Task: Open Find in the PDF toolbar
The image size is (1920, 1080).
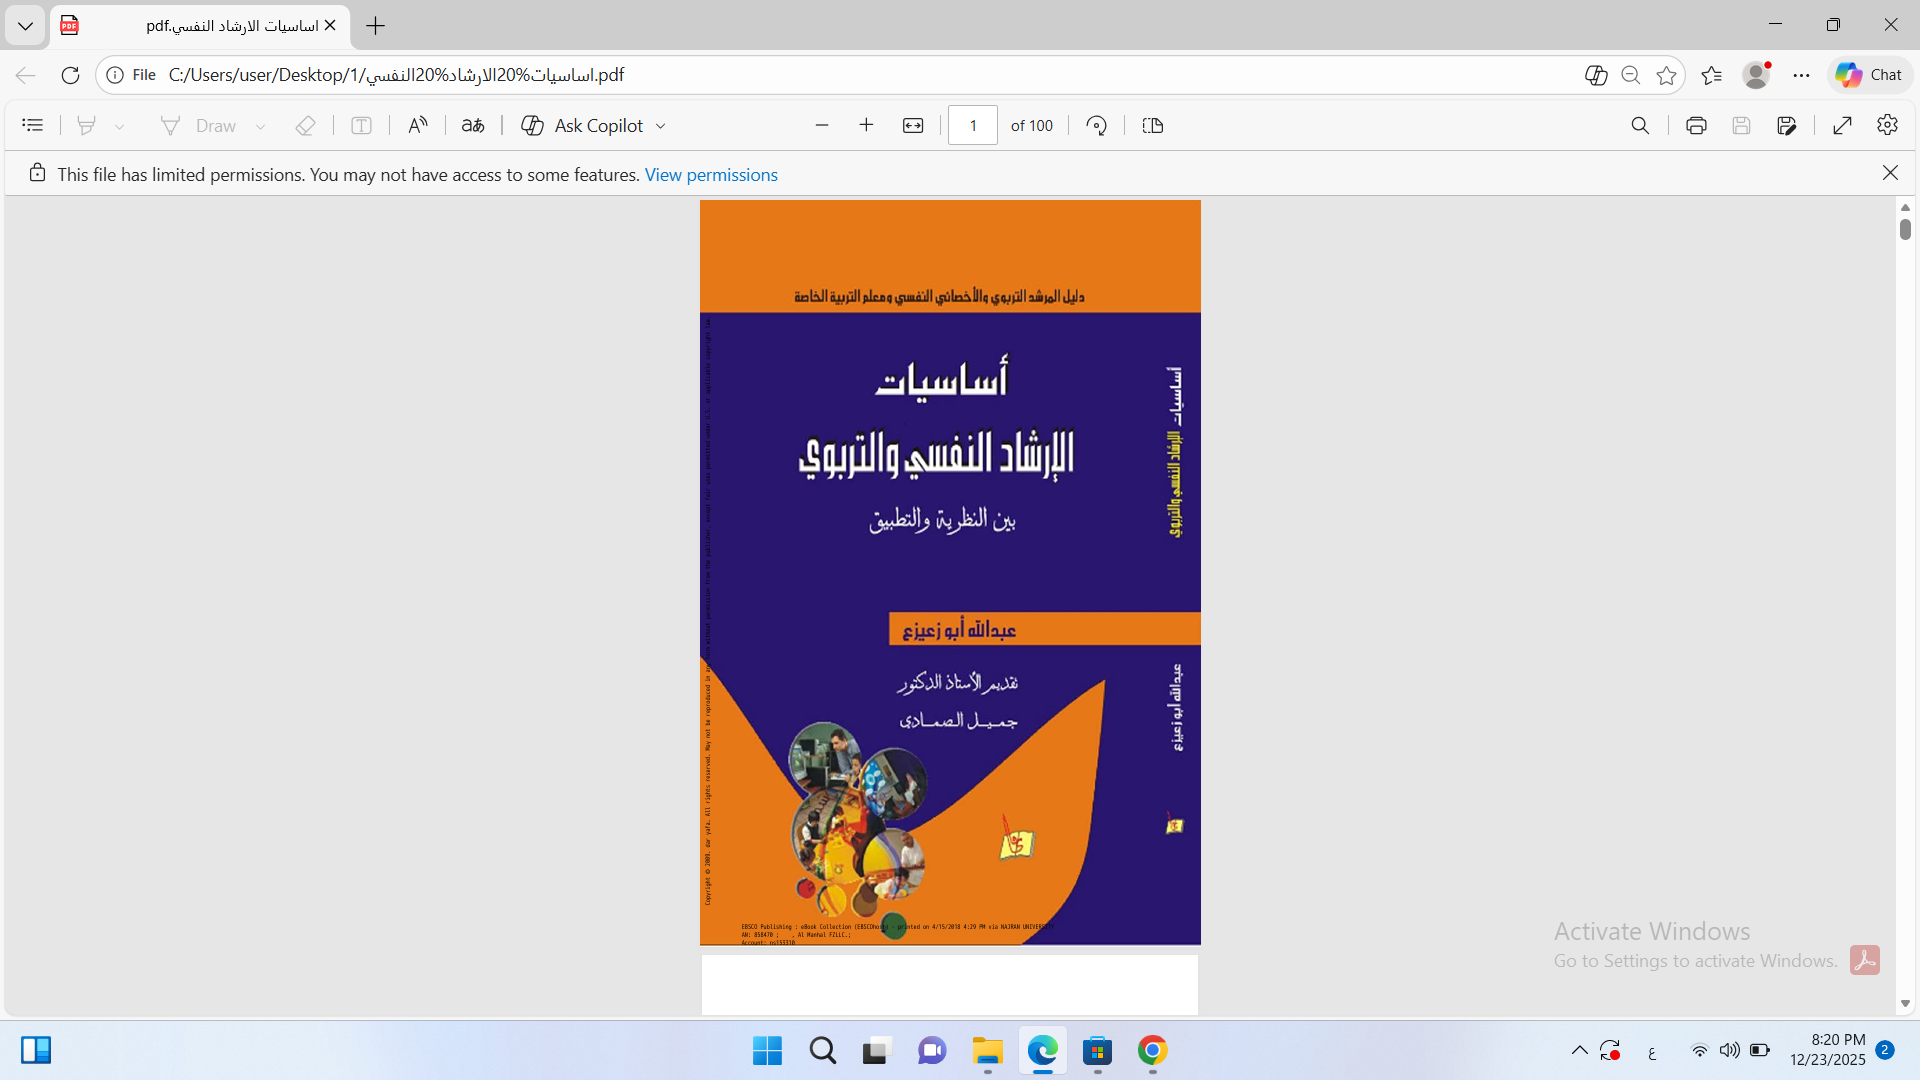Action: [1640, 125]
